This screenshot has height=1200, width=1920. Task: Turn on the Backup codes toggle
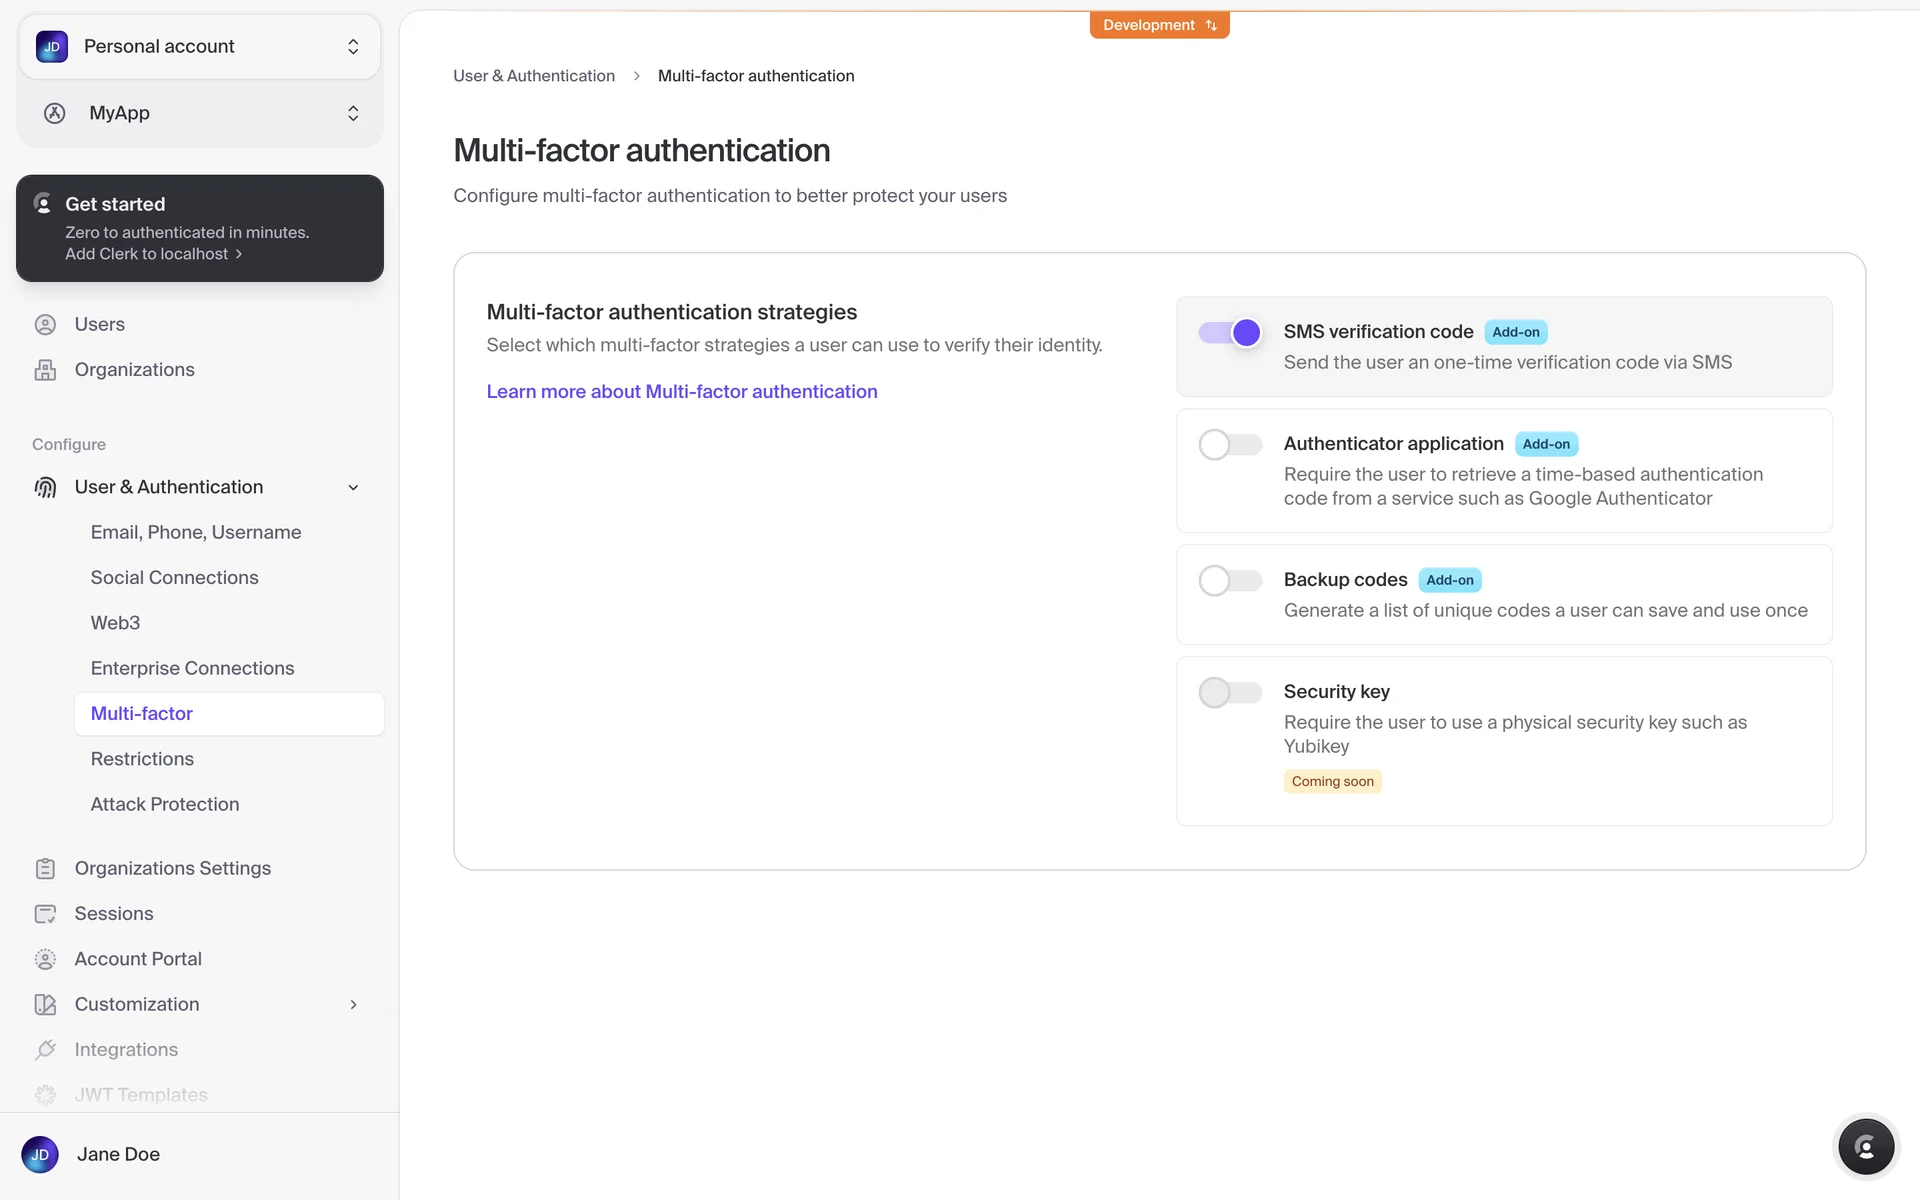tap(1230, 581)
